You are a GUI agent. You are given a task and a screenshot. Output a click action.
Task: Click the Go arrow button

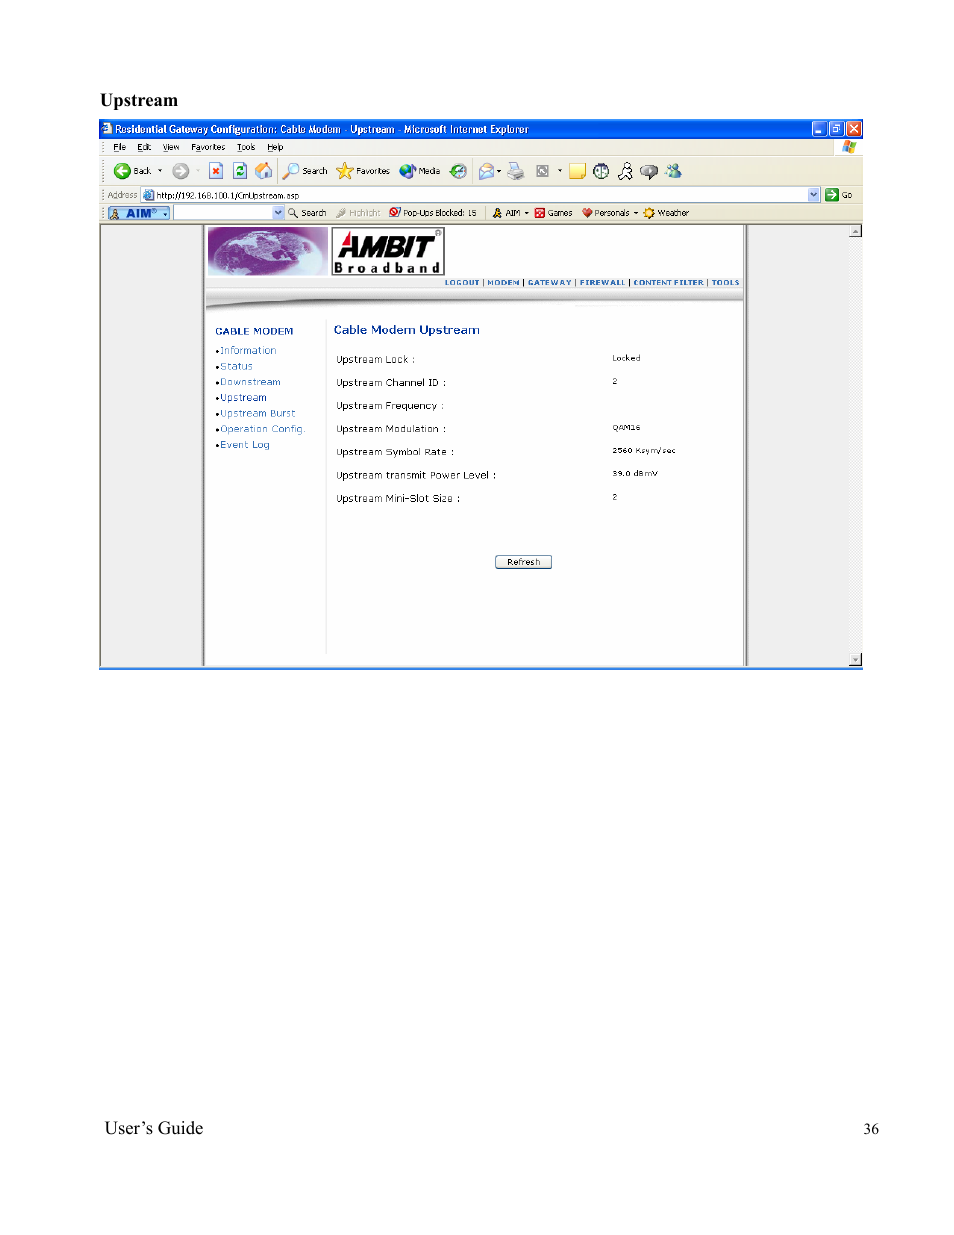click(839, 195)
